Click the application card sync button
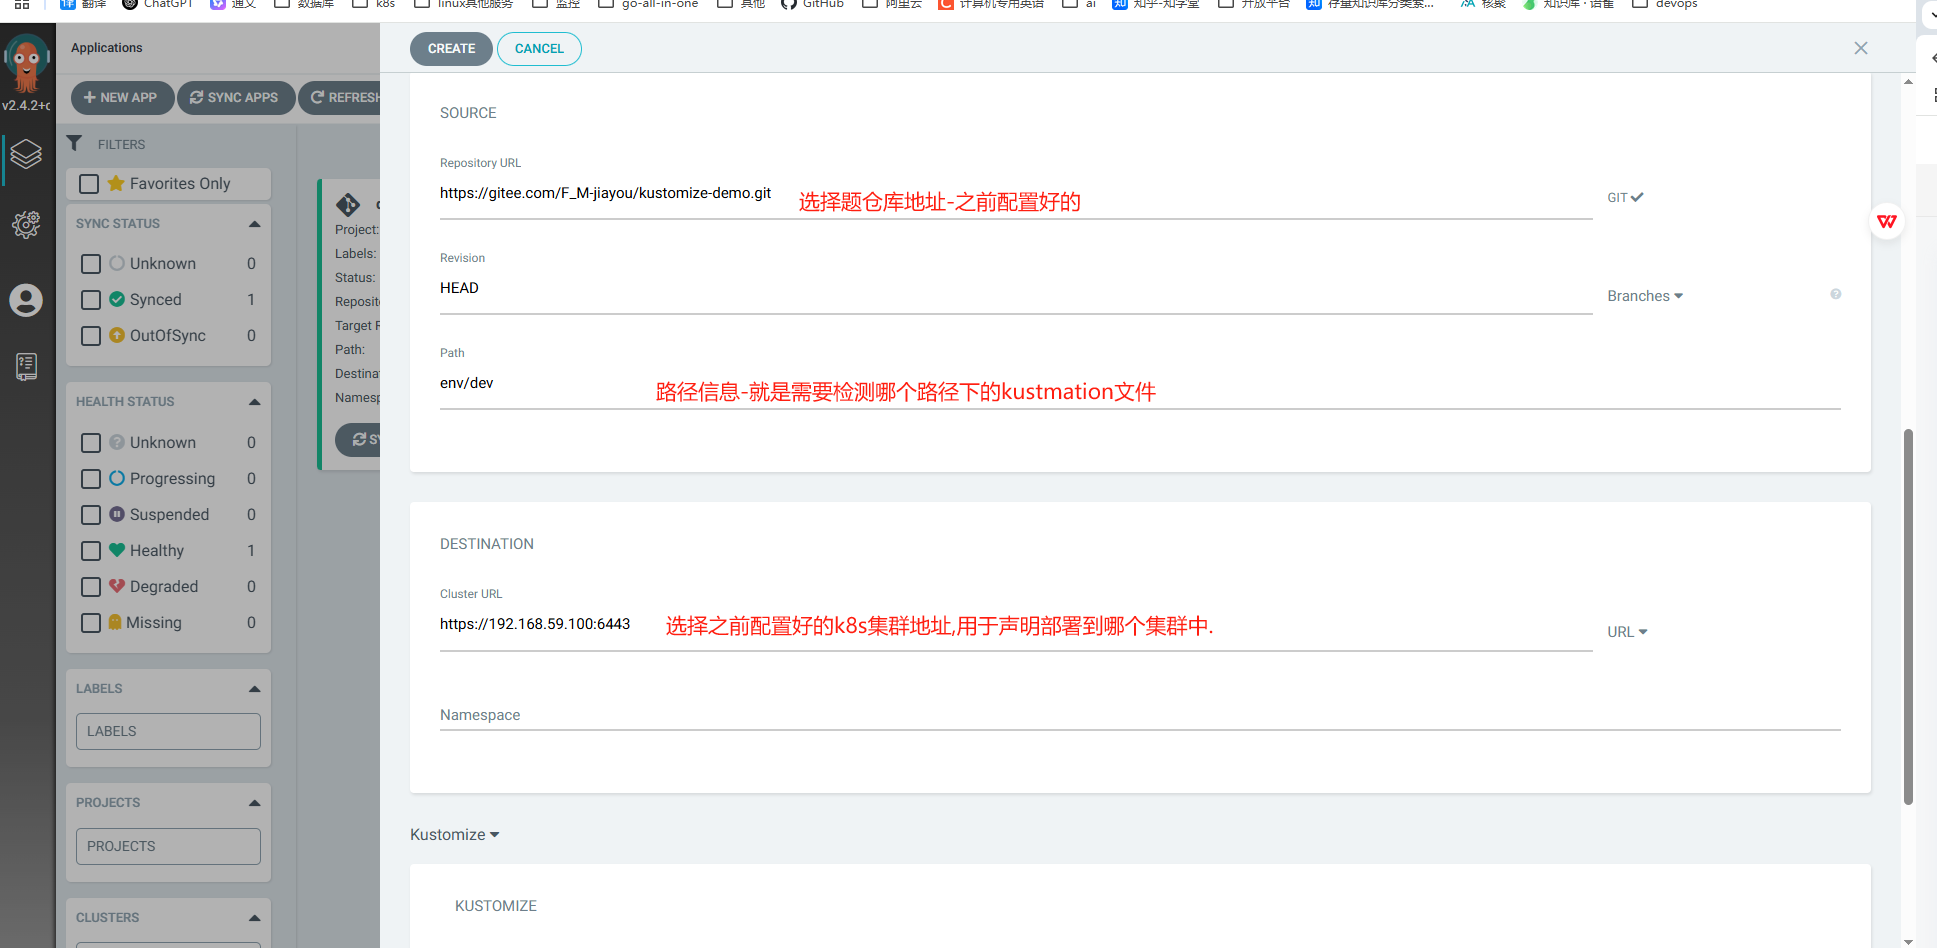Viewport: 1937px width, 948px height. 358,440
